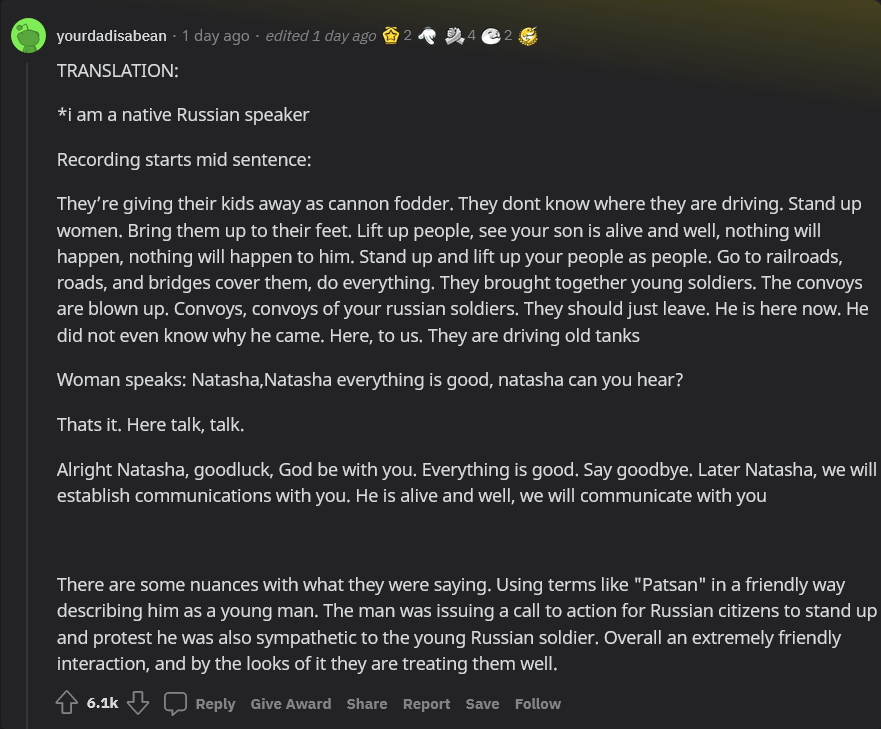The width and height of the screenshot is (881, 729).
Task: Click the 'edited 1 day ago' label
Action: click(320, 36)
